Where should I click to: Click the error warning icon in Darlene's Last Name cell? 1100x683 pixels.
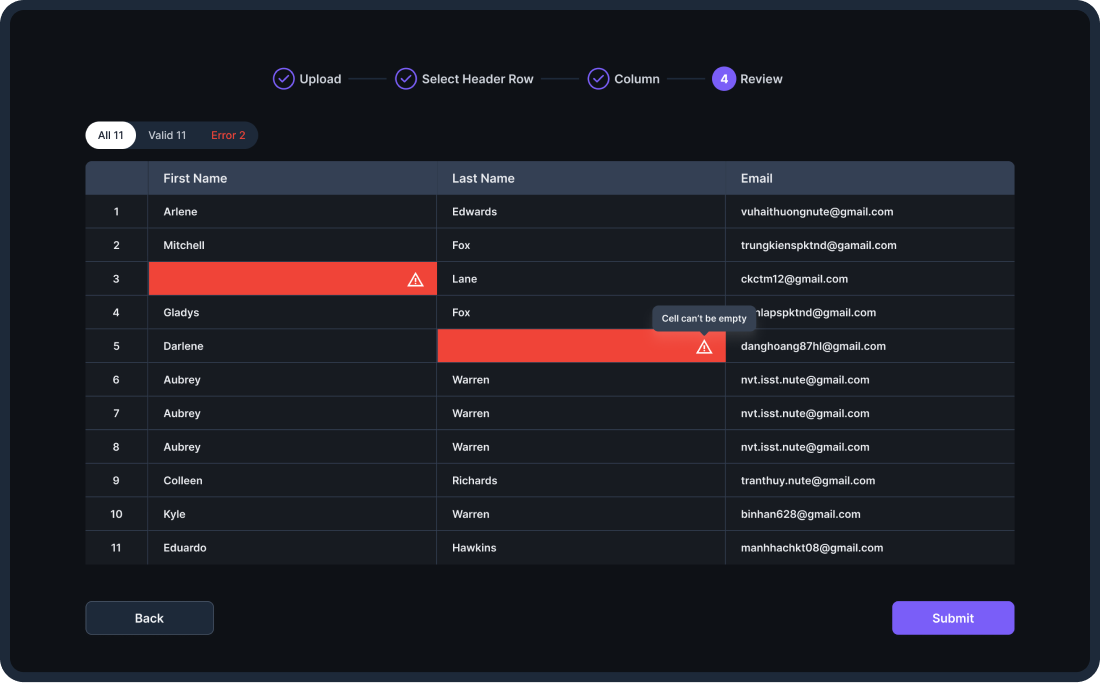pyautogui.click(x=704, y=346)
